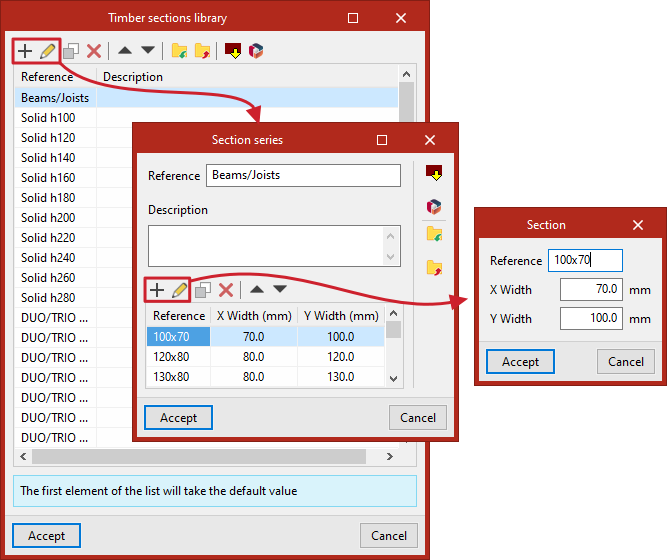Click the move down arrow in Section series toolbar
Screen dimensions: 667x560
pos(280,289)
